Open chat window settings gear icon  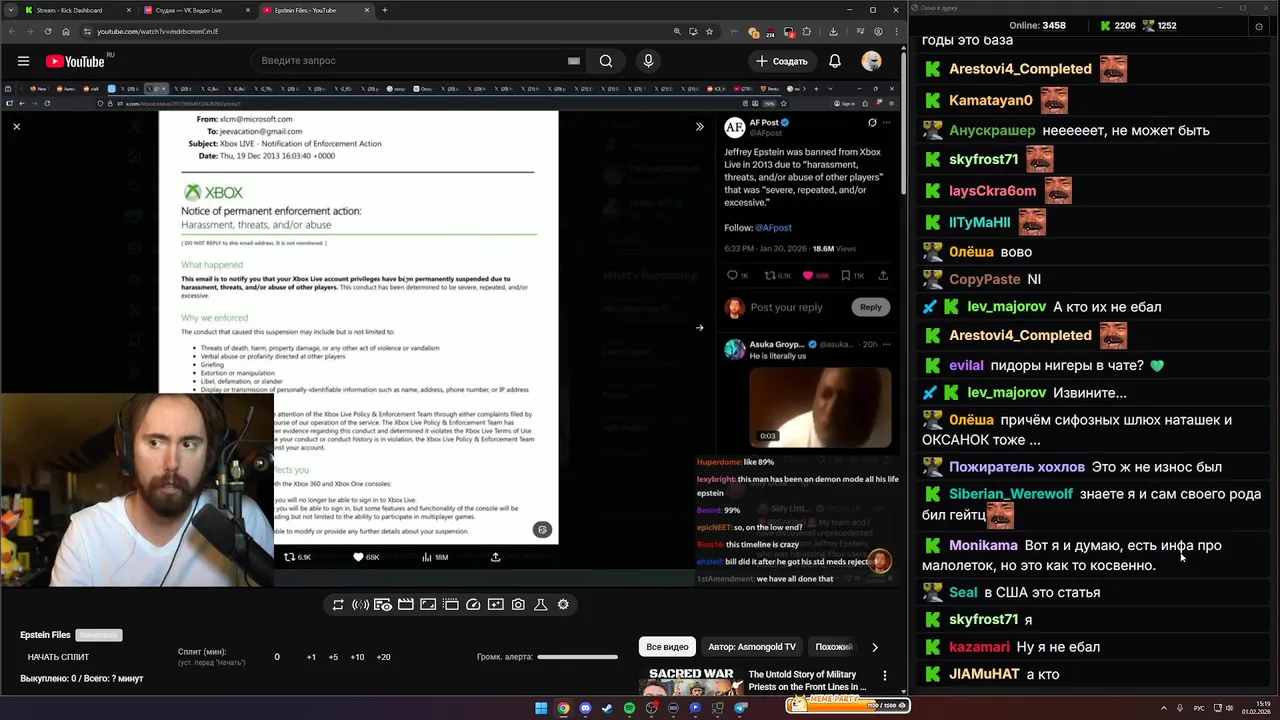coord(1259,26)
